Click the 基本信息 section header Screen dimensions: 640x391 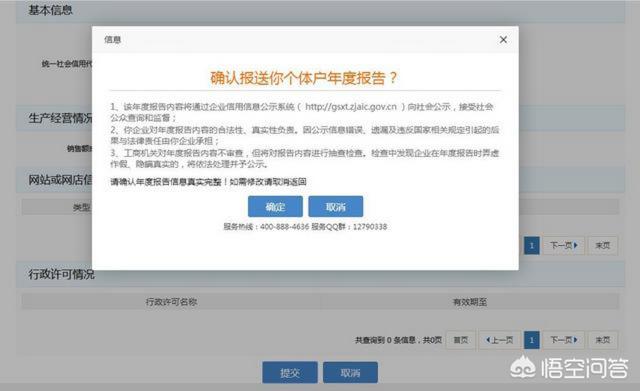click(x=50, y=10)
